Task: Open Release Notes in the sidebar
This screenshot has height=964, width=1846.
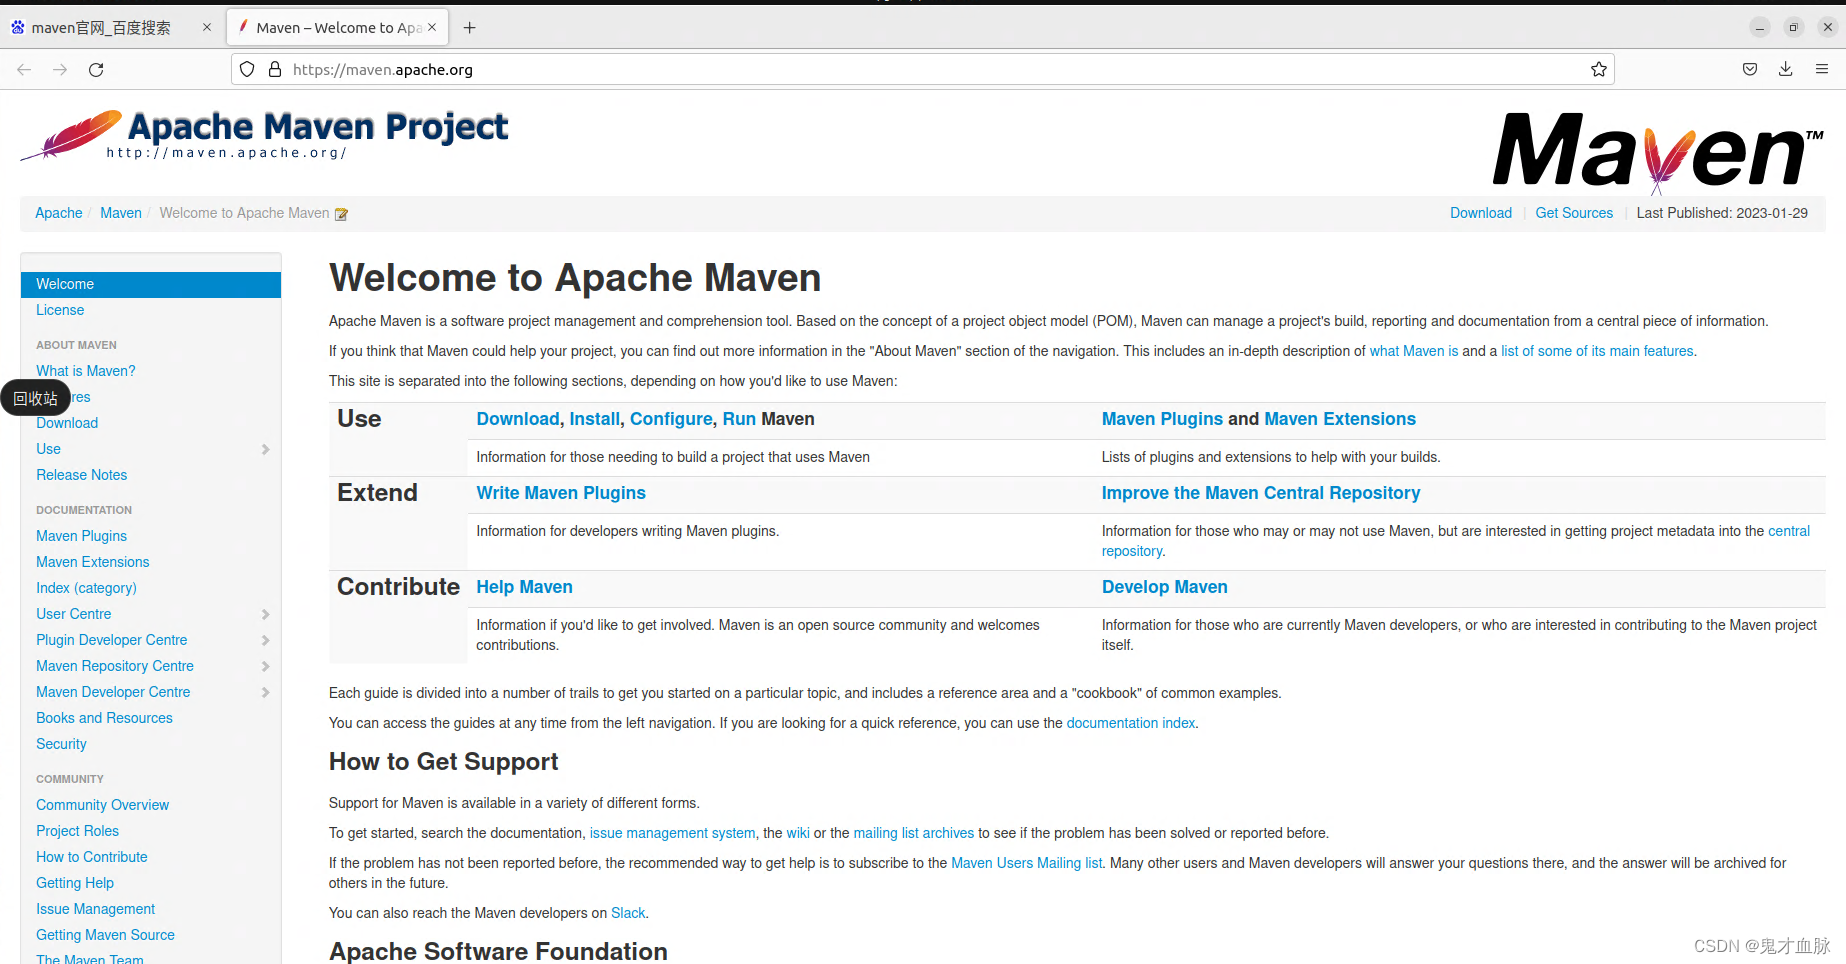Action: click(82, 475)
